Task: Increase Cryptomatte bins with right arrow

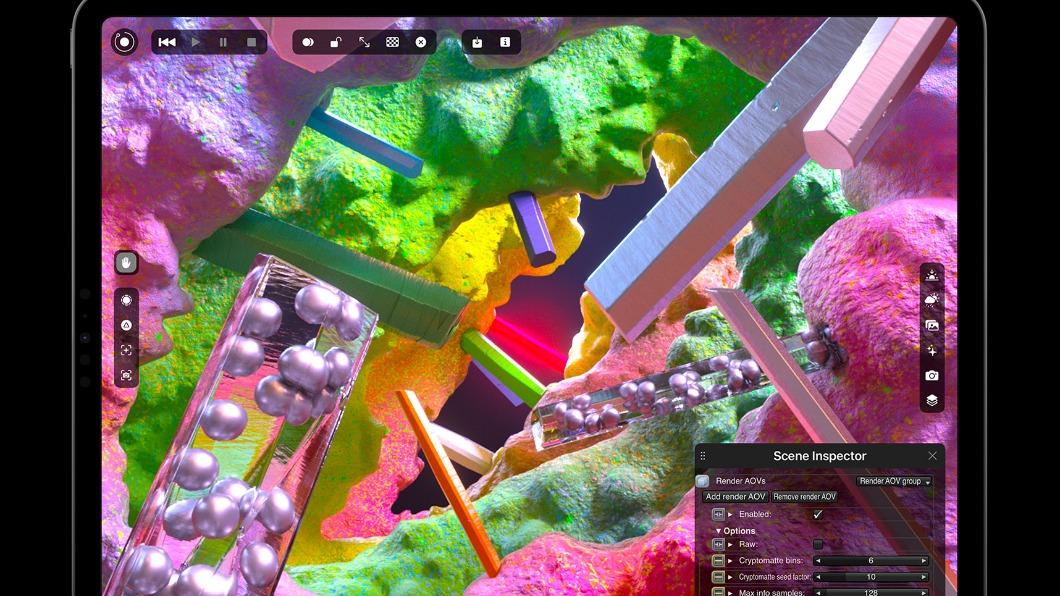Action: 924,561
